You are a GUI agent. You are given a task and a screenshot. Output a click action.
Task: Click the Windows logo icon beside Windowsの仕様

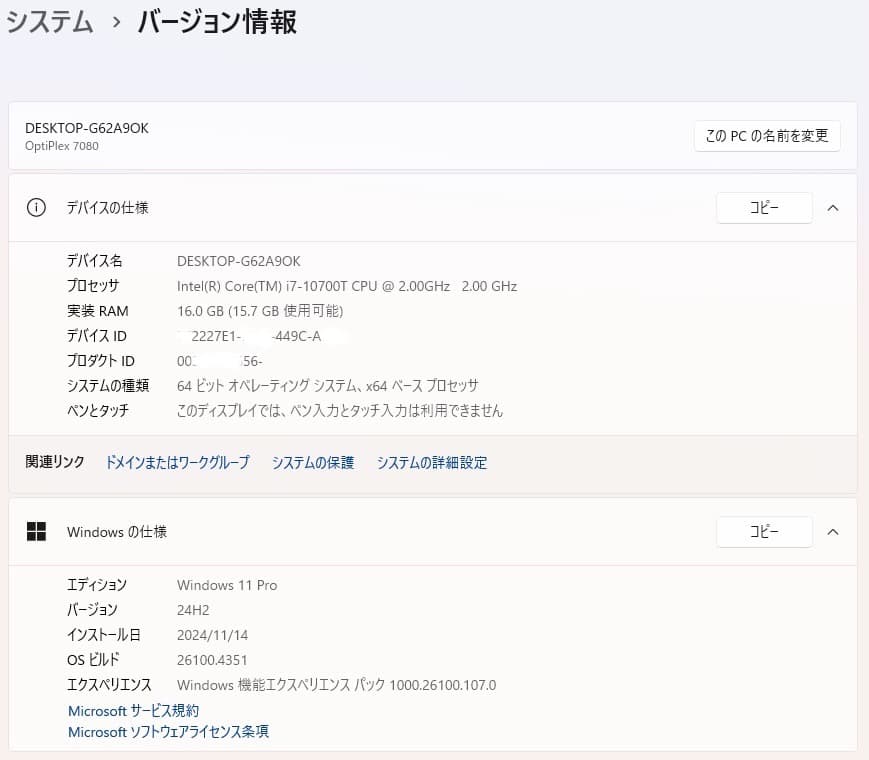(x=36, y=531)
